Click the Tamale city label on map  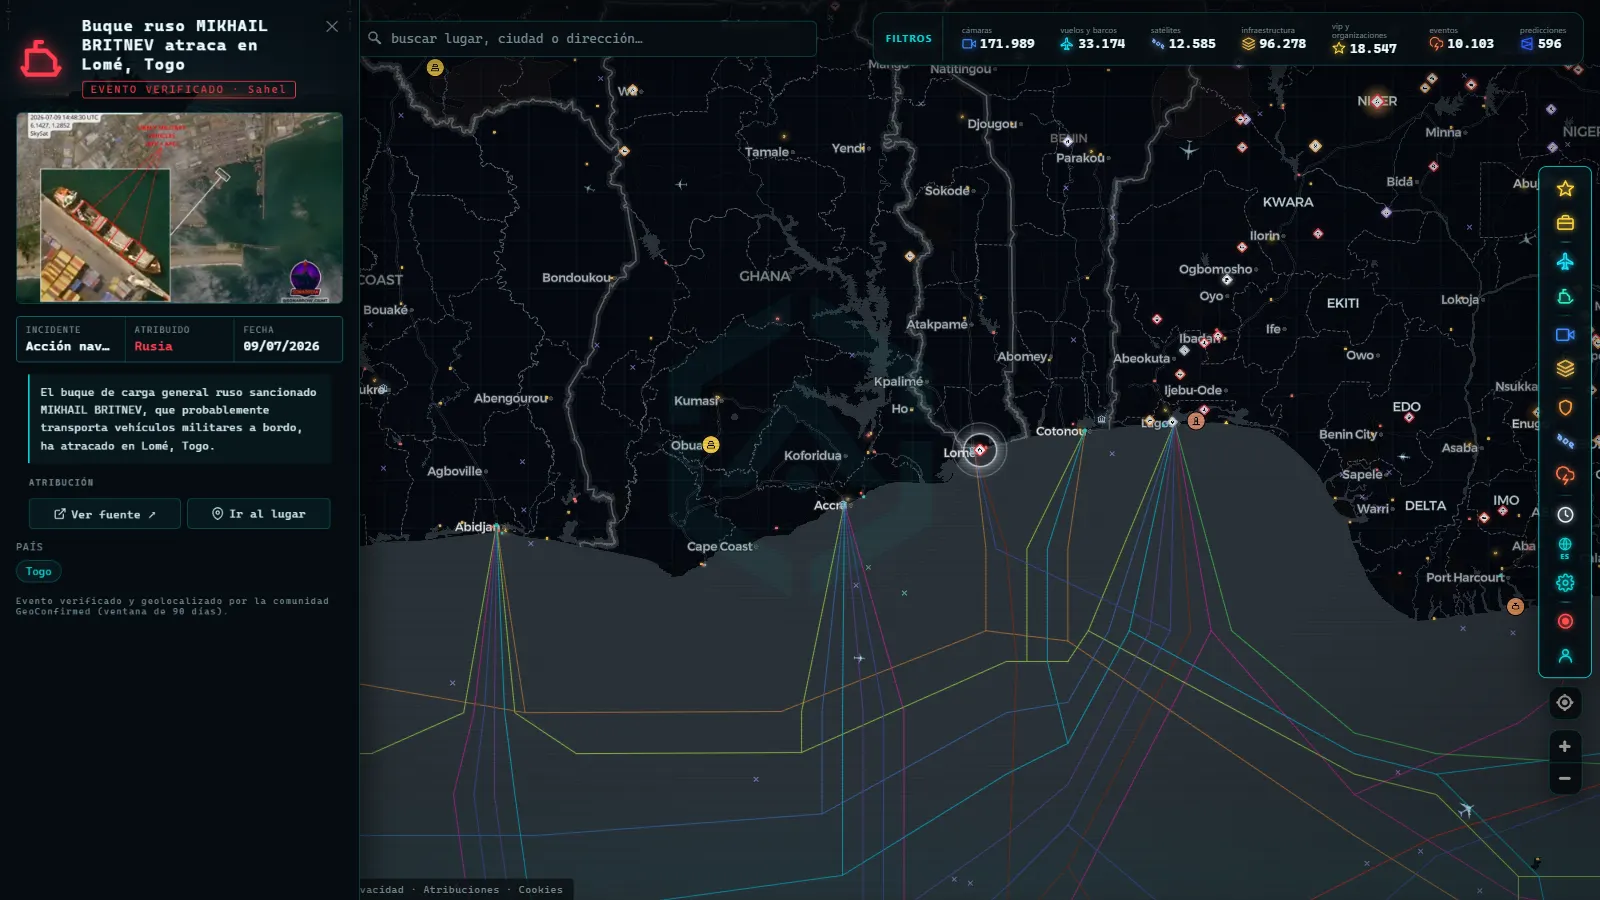[x=767, y=152]
